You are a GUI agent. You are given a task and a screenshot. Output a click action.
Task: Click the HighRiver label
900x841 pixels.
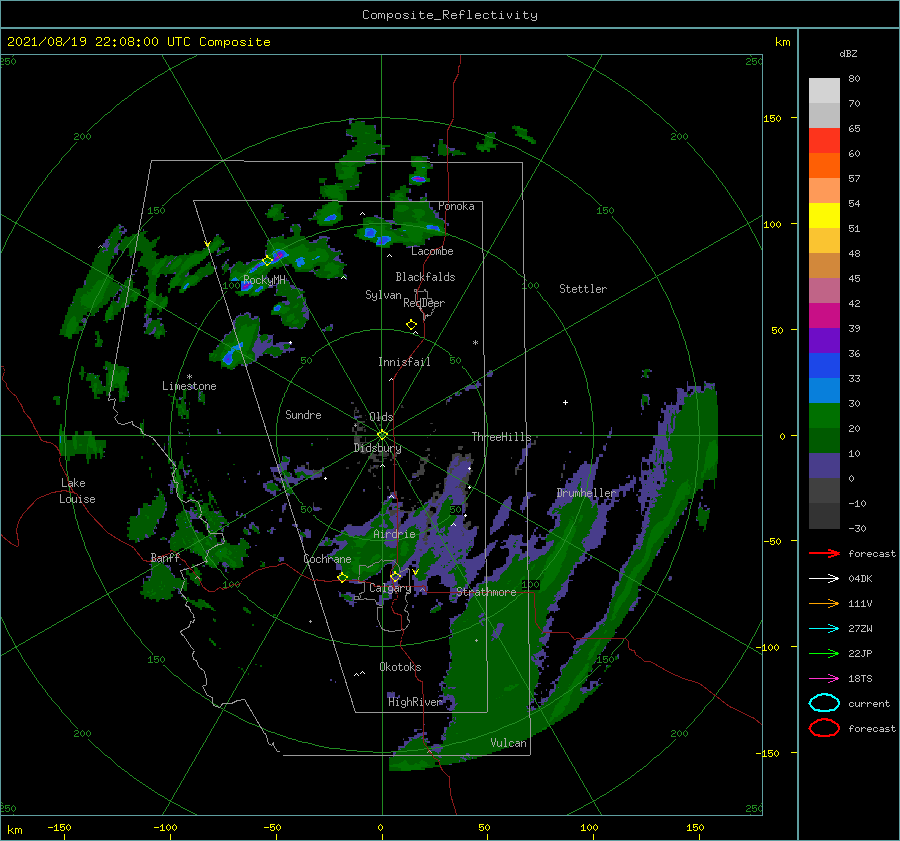point(414,702)
